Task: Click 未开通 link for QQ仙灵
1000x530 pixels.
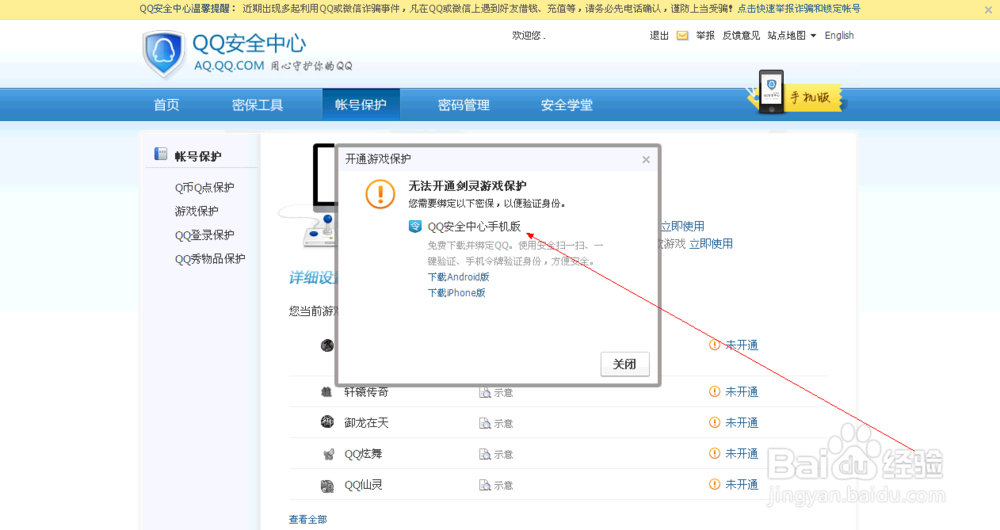Action: pyautogui.click(x=742, y=484)
